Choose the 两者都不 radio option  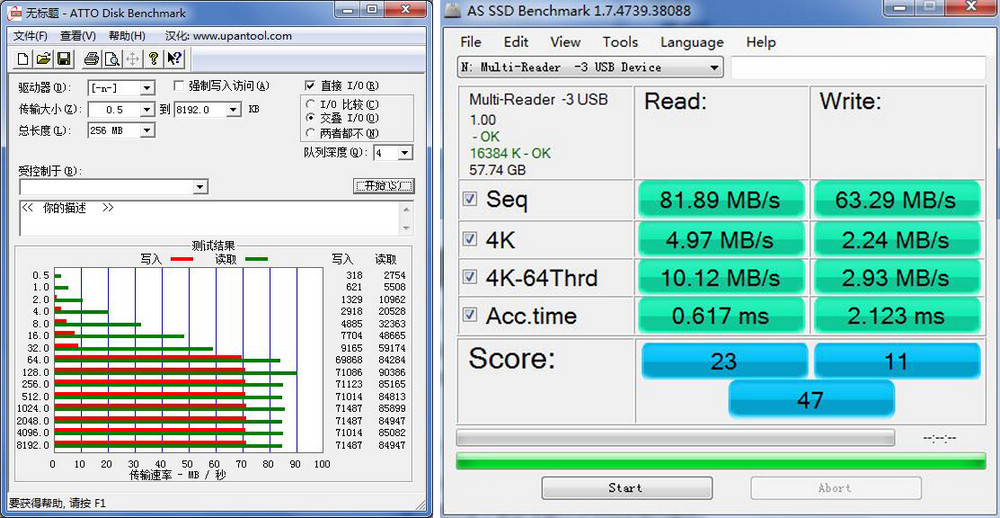pyautogui.click(x=311, y=133)
